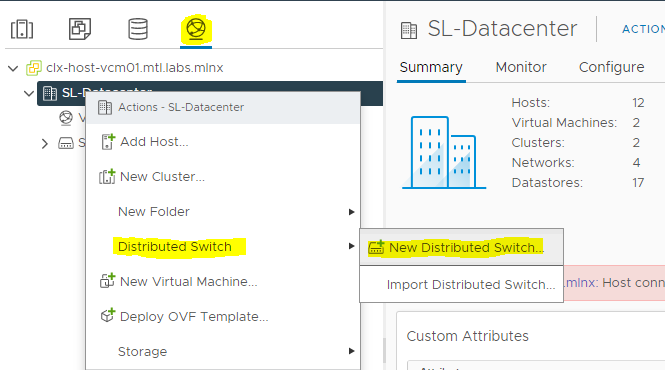Screen dimensions: 665x370
Task: Click the SL-Datacenter page title
Action: [x=502, y=29]
